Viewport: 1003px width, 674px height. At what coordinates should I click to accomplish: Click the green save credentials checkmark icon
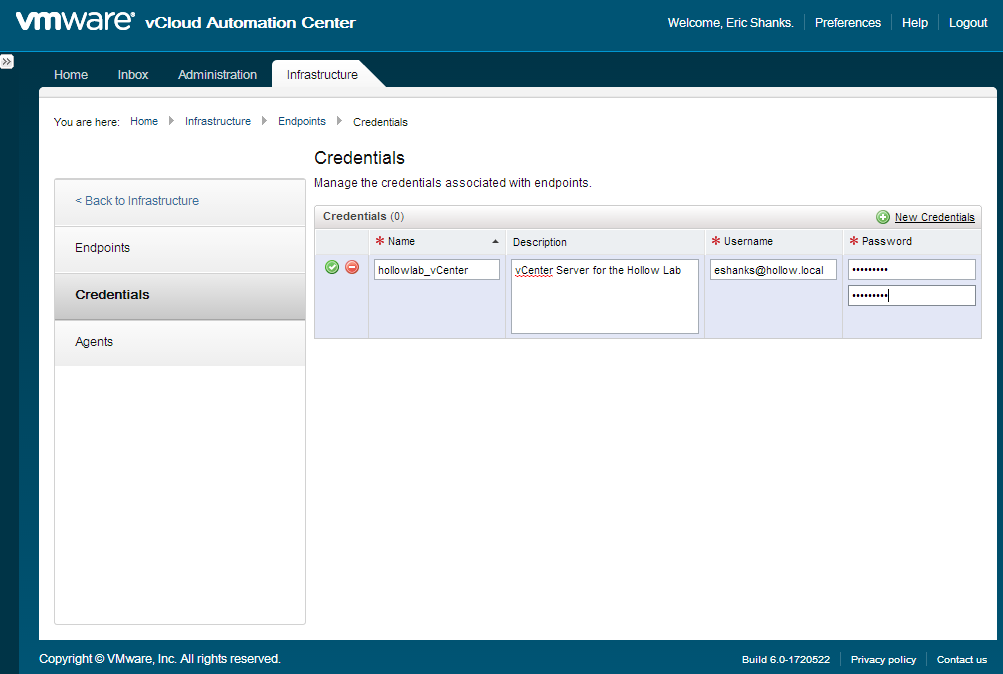pos(332,267)
